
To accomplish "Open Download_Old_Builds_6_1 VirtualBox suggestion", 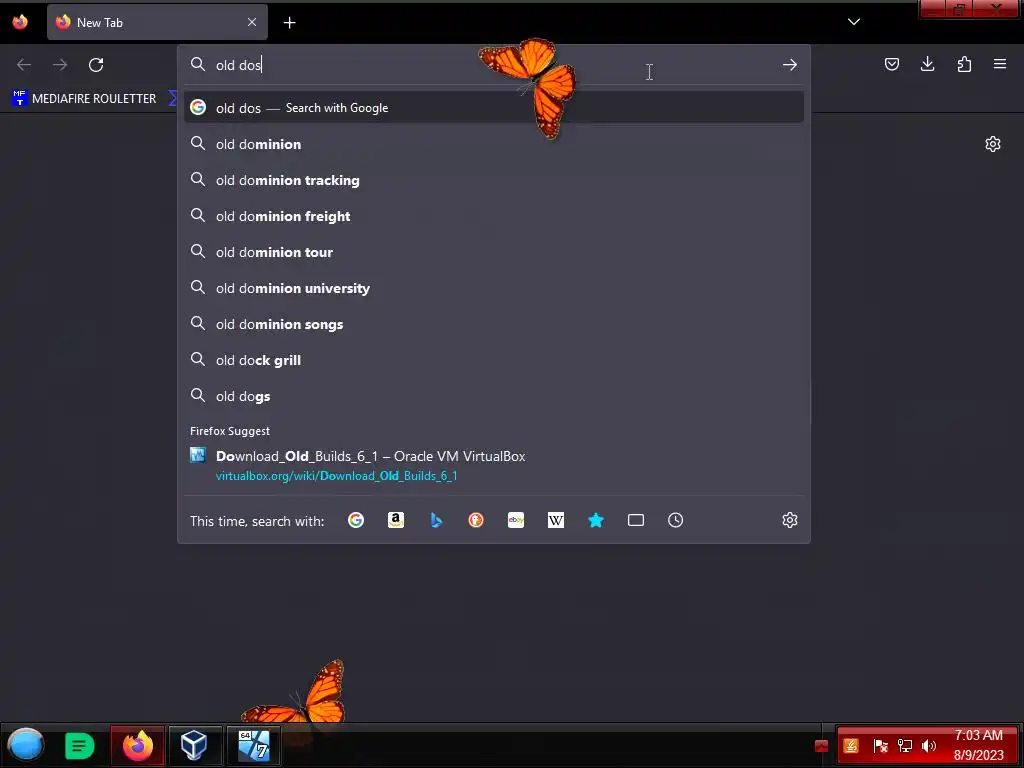I will pyautogui.click(x=494, y=466).
